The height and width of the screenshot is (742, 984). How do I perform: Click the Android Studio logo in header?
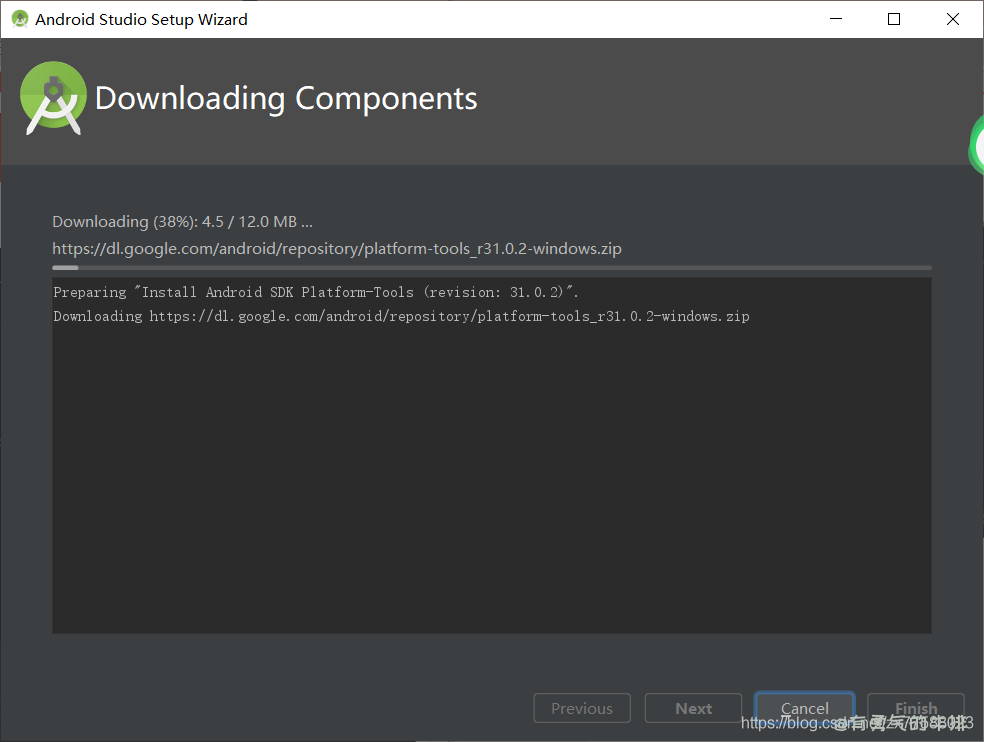[53, 98]
